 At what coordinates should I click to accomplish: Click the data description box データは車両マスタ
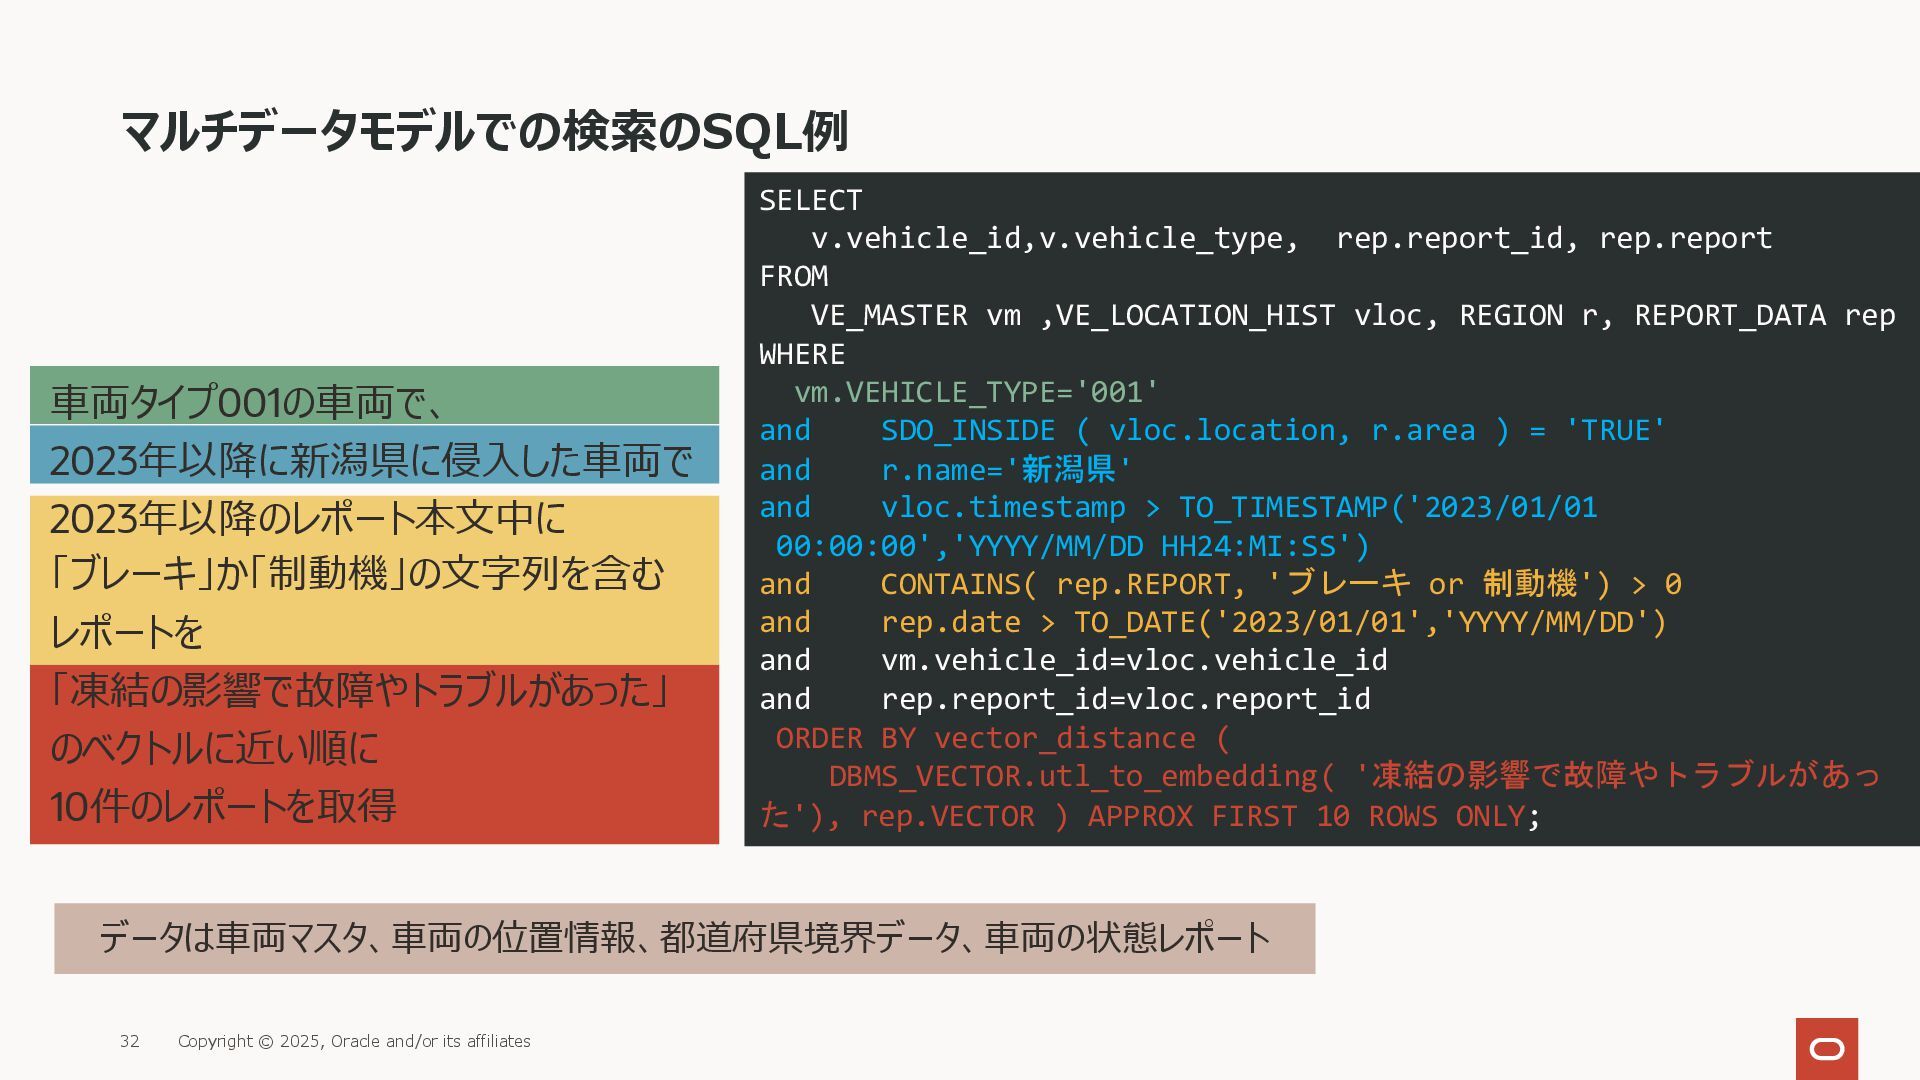(684, 938)
